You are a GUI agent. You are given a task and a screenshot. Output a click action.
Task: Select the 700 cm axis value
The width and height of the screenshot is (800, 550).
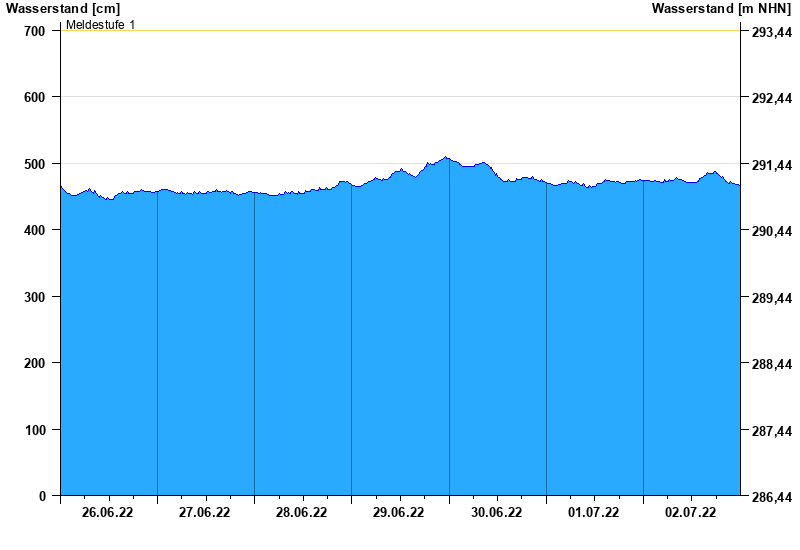click(x=35, y=32)
